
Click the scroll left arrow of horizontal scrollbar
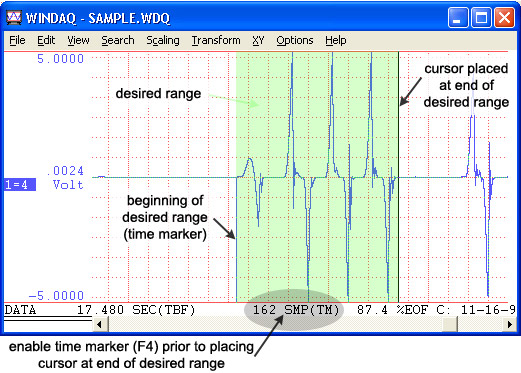99,324
